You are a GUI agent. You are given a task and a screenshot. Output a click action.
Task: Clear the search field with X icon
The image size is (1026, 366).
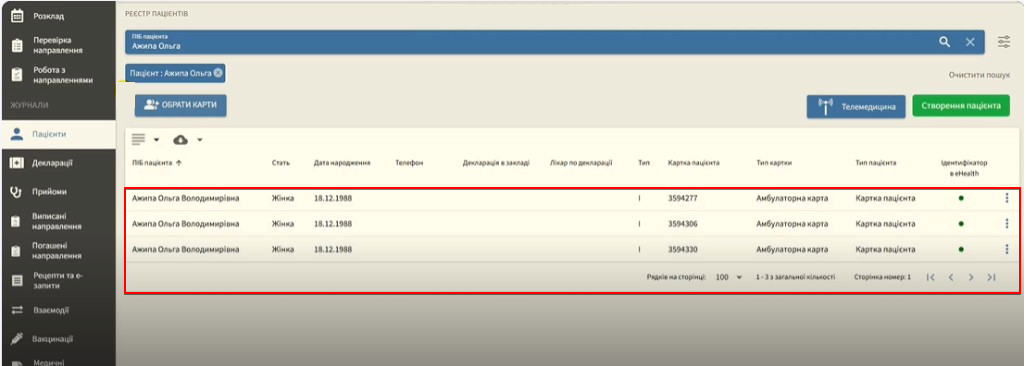(970, 42)
